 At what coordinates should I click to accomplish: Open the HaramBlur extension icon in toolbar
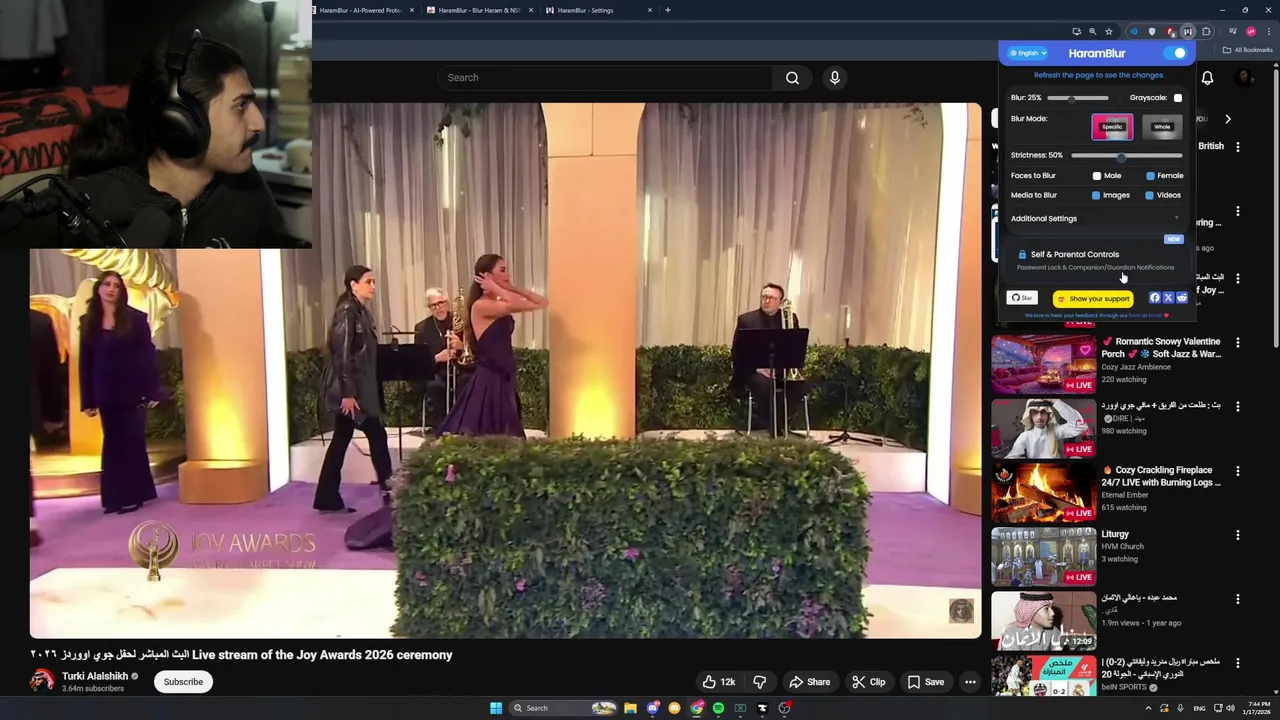(x=1188, y=32)
